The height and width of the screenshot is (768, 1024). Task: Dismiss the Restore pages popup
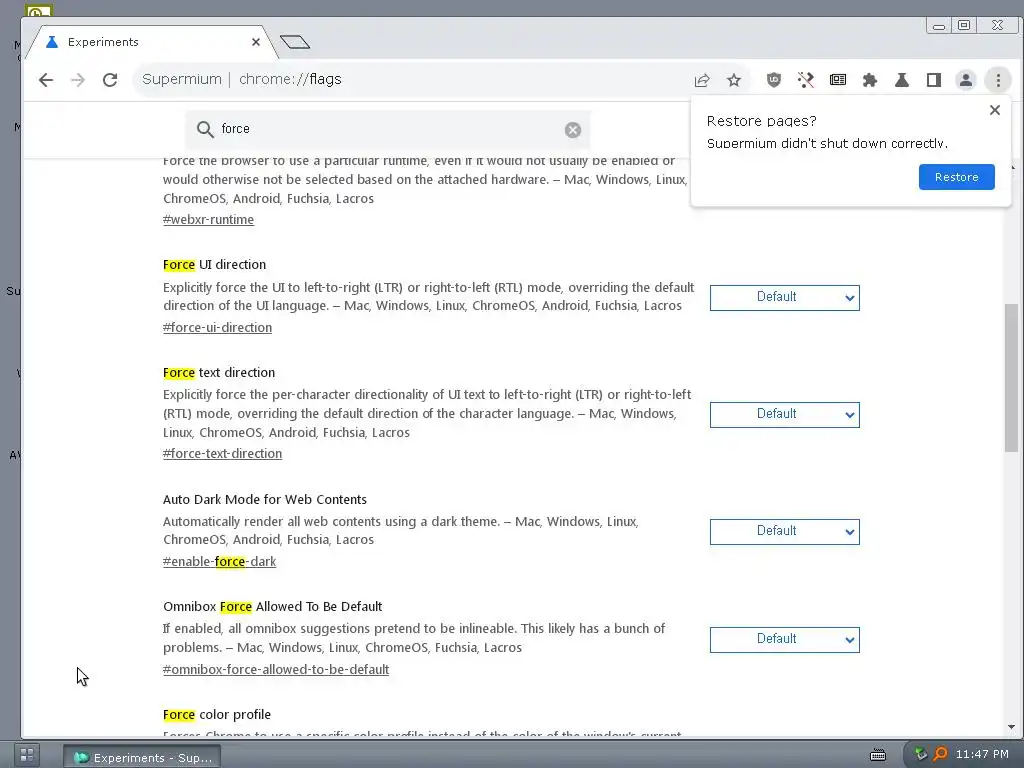pos(995,110)
